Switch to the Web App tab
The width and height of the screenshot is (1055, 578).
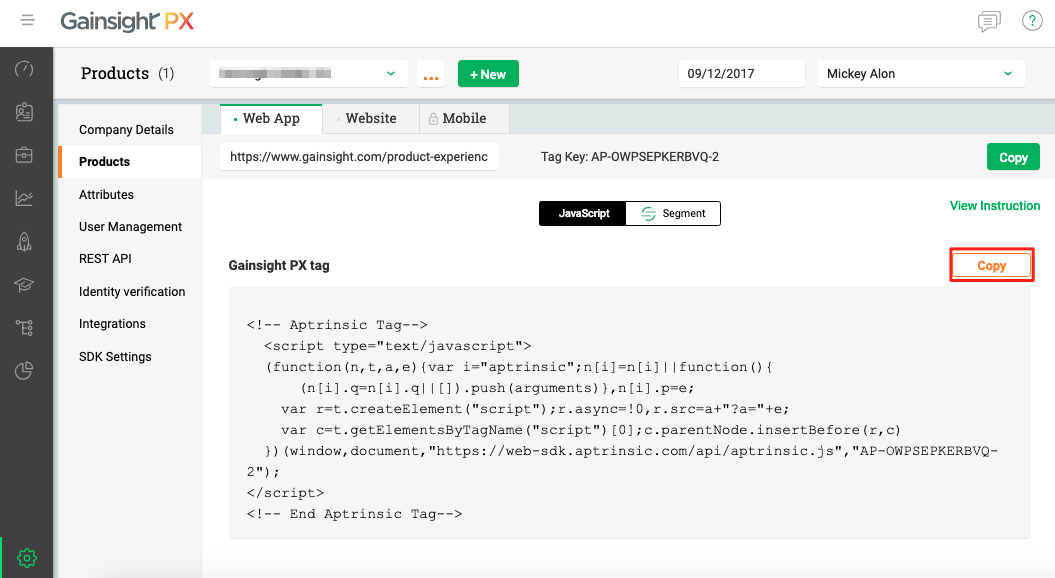tap(271, 118)
